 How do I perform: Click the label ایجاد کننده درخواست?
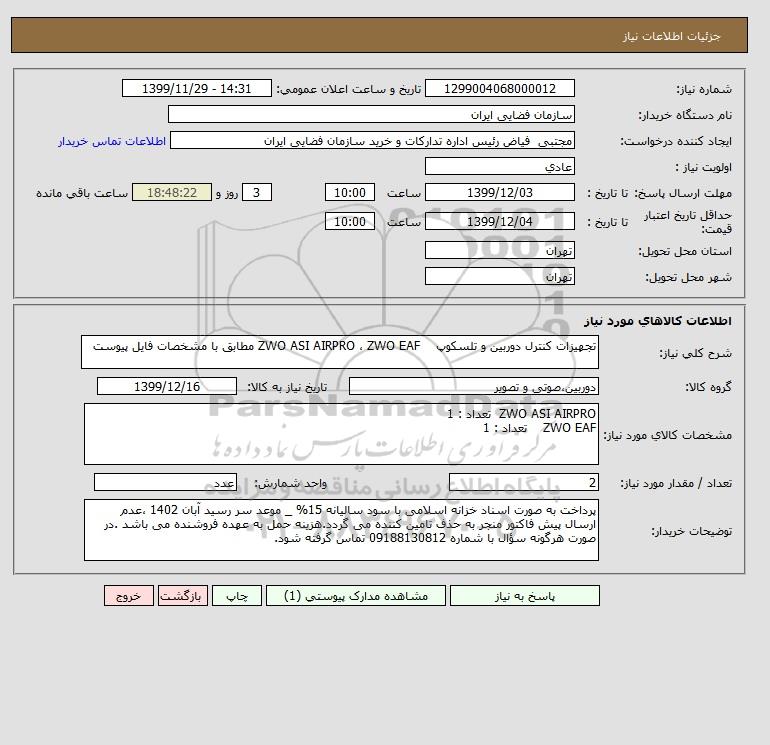point(676,141)
